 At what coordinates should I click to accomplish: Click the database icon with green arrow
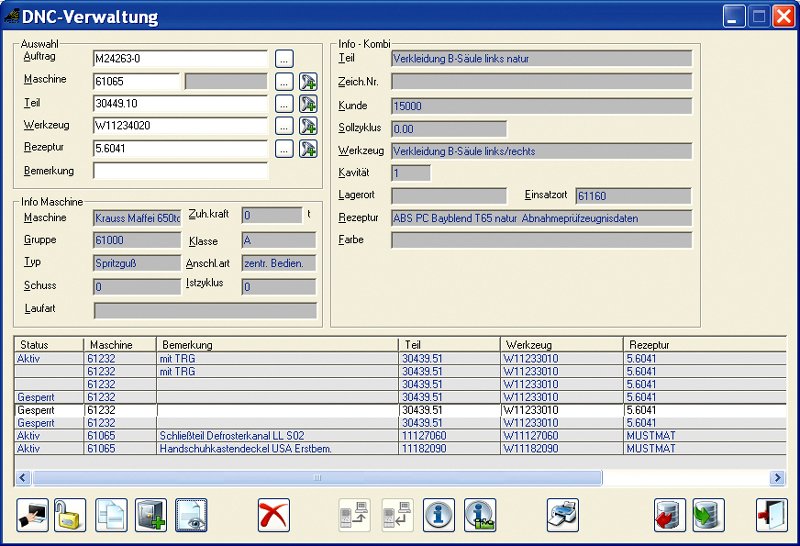click(x=708, y=515)
